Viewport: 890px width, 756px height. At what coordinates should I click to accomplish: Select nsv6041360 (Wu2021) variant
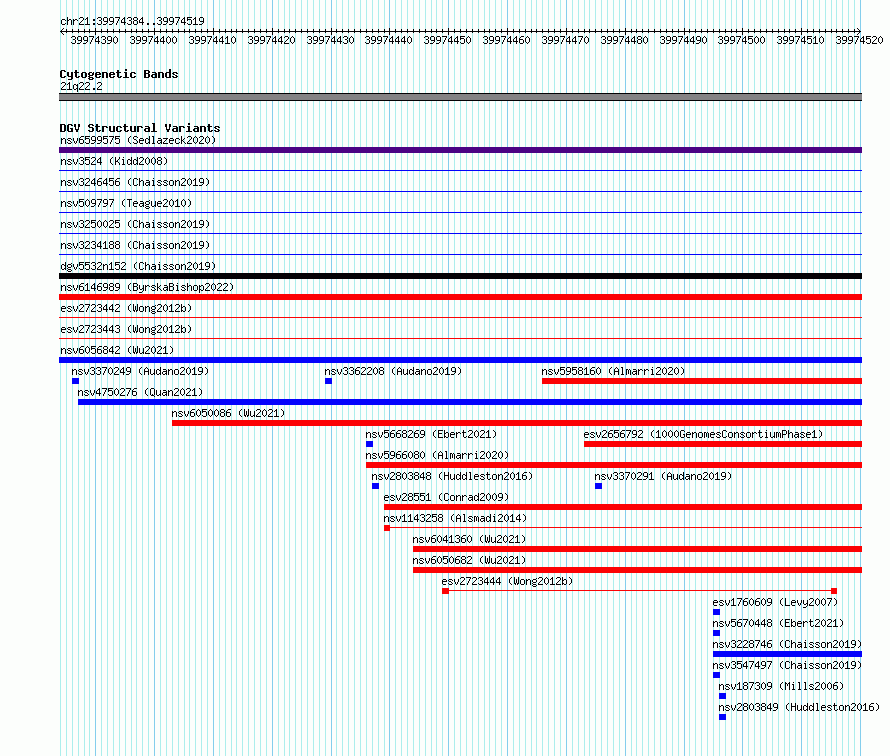point(469,539)
